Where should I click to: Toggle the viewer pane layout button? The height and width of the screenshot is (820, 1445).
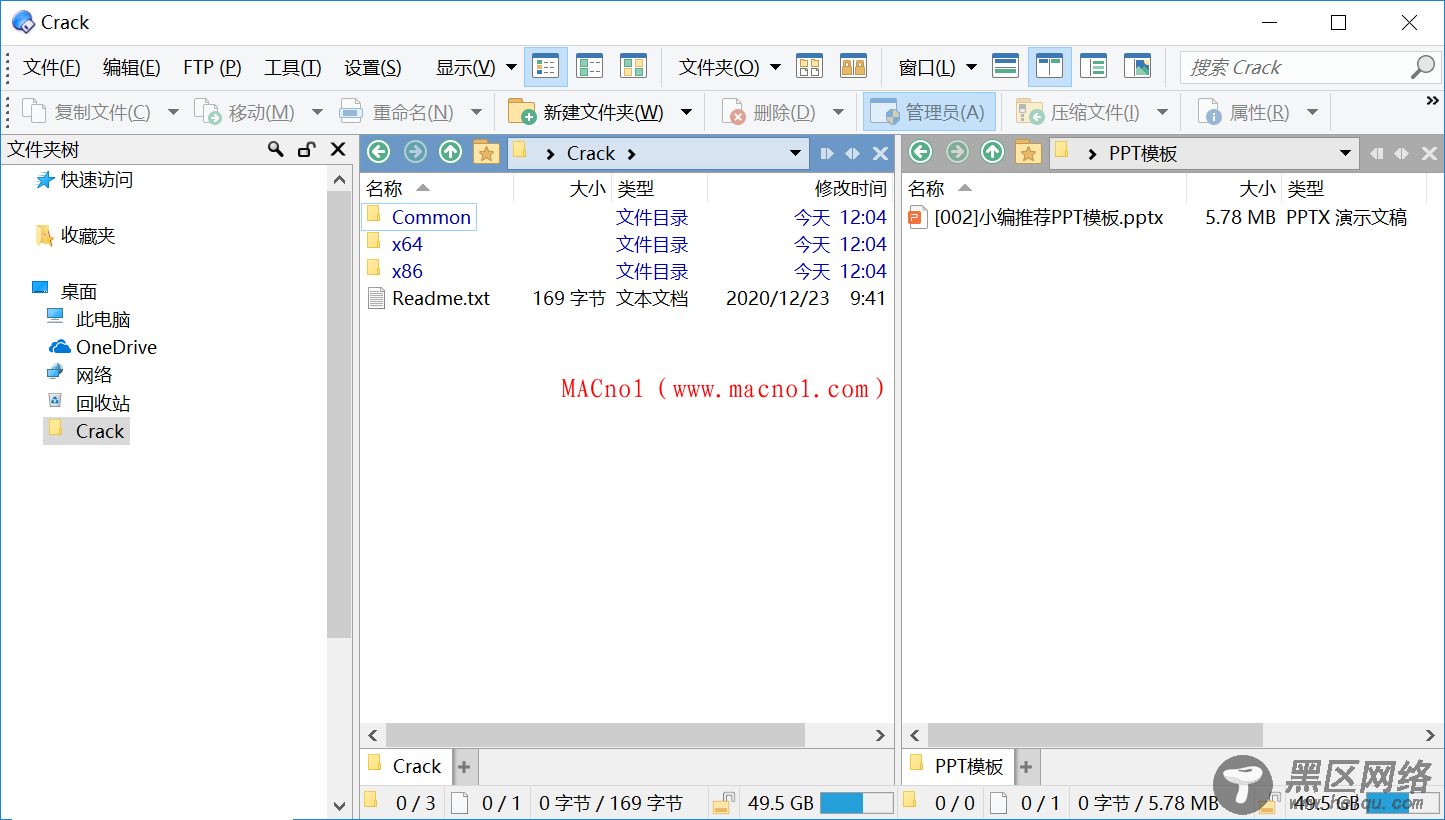1137,67
